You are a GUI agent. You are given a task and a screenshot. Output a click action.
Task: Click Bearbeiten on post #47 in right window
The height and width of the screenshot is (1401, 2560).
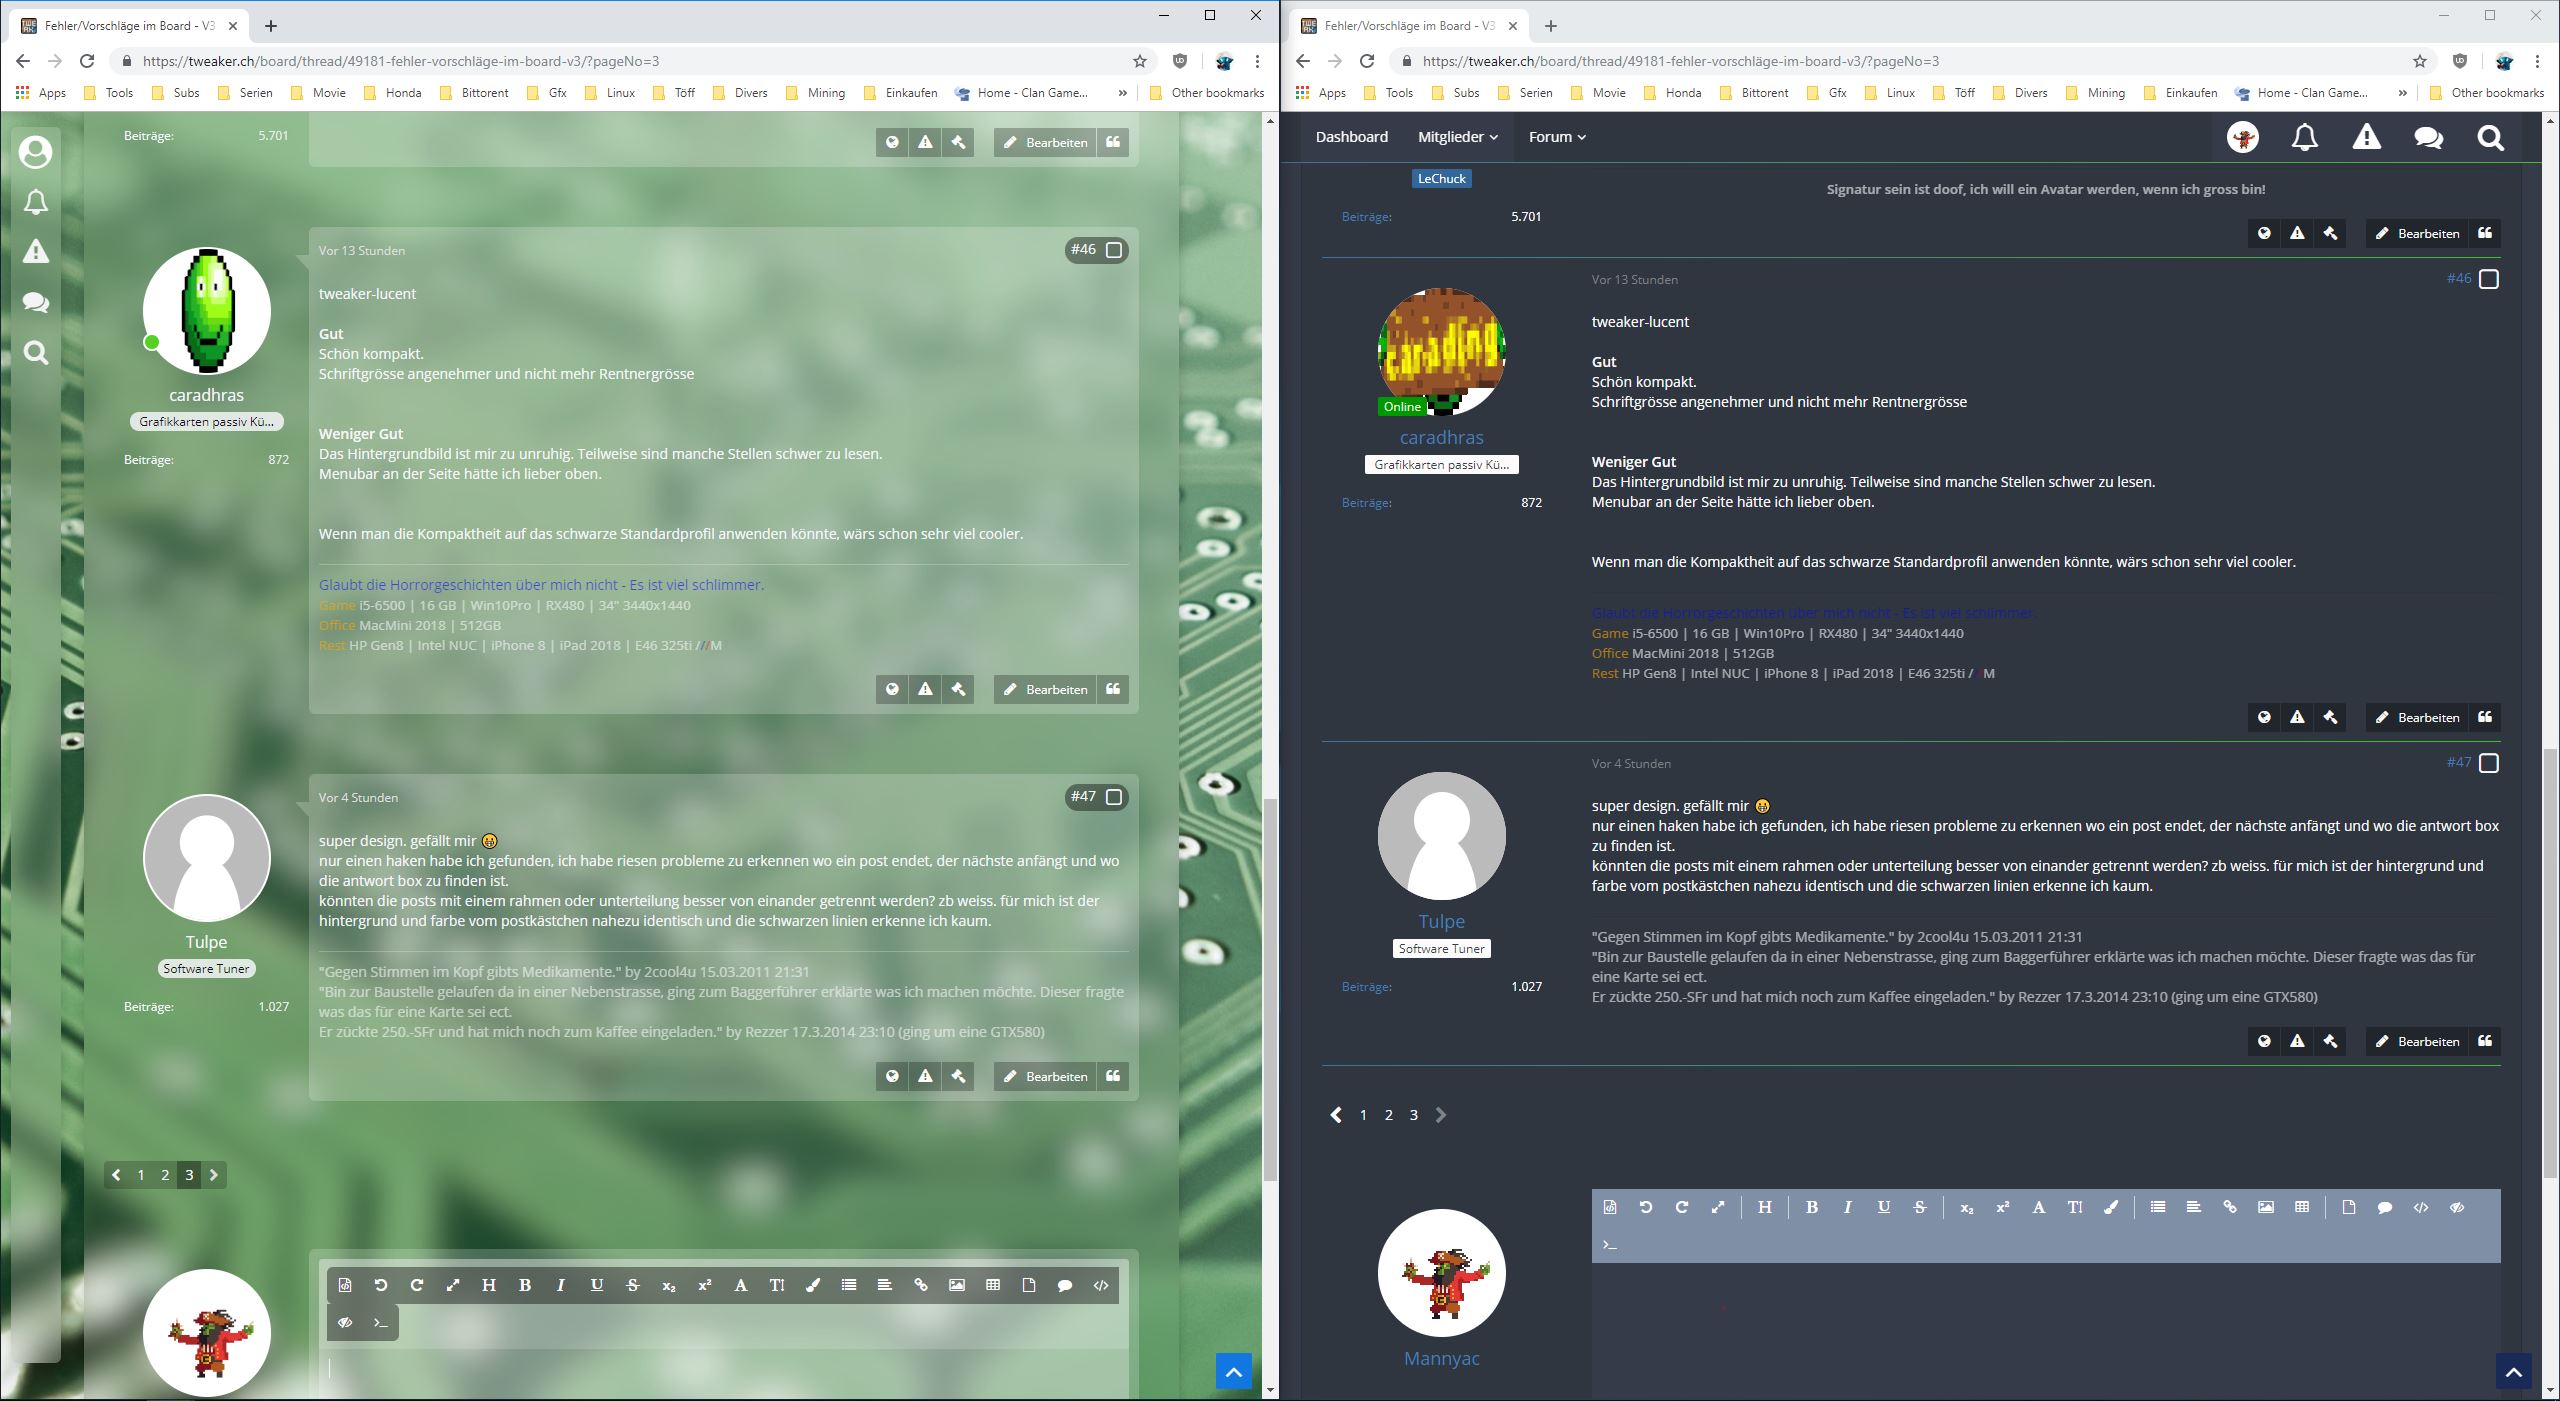2416,1041
